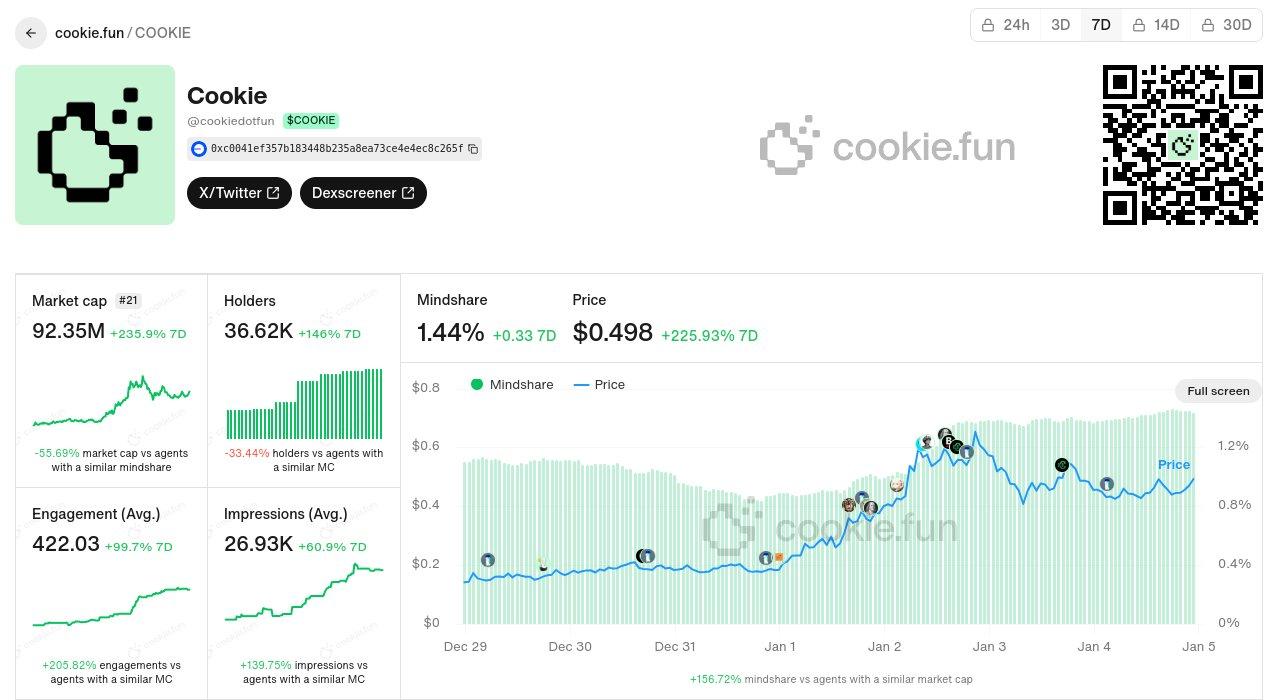This screenshot has width=1277, height=700.
Task: Click the cookie.fun logo watermark above the chart
Action: 887,146
